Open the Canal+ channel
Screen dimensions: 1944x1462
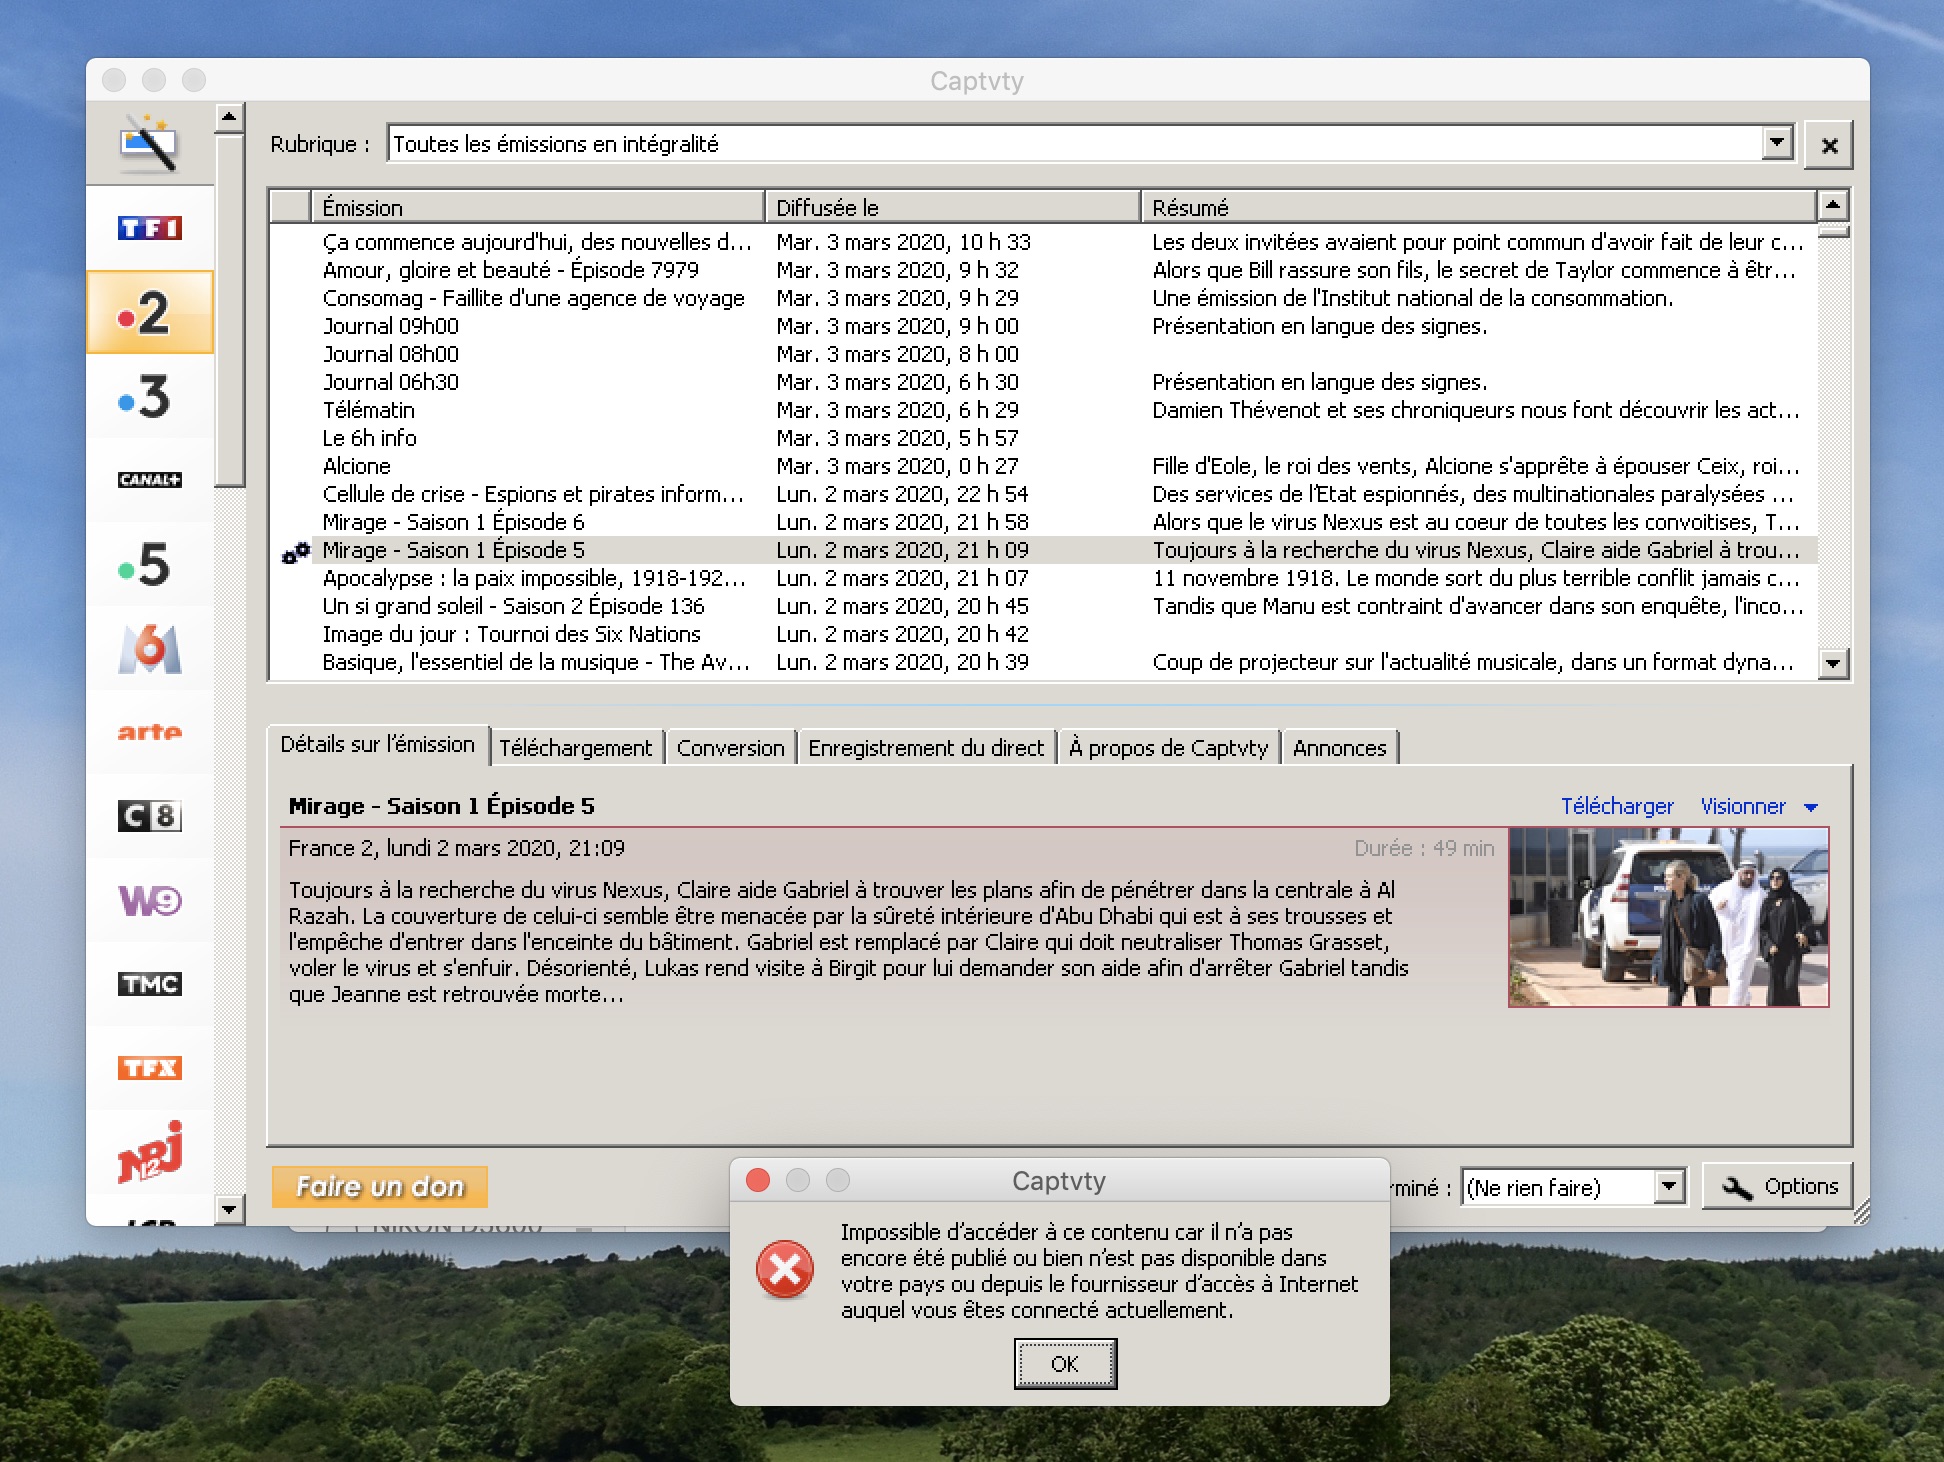(x=150, y=480)
